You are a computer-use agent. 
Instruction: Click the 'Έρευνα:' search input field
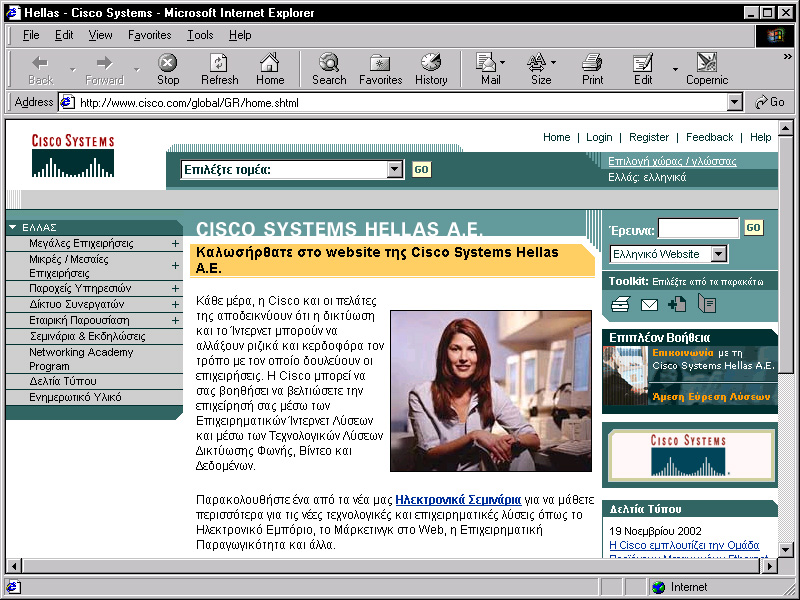698,228
